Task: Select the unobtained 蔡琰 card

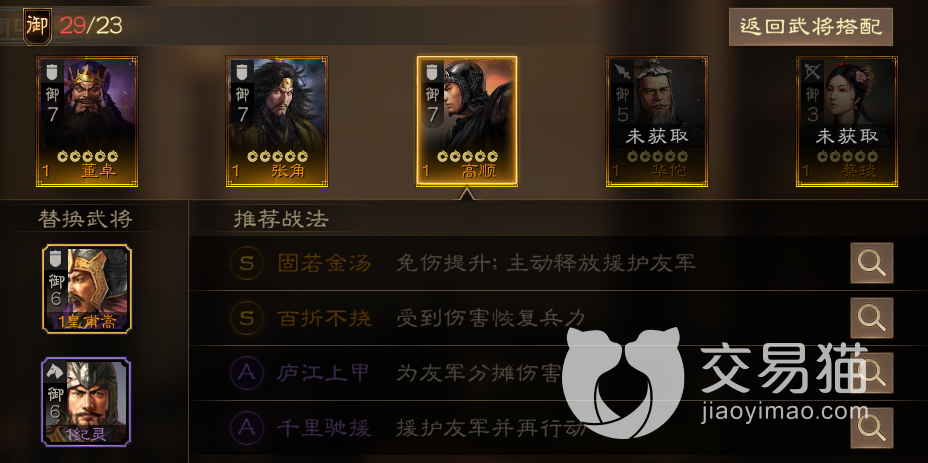Action: (x=847, y=121)
